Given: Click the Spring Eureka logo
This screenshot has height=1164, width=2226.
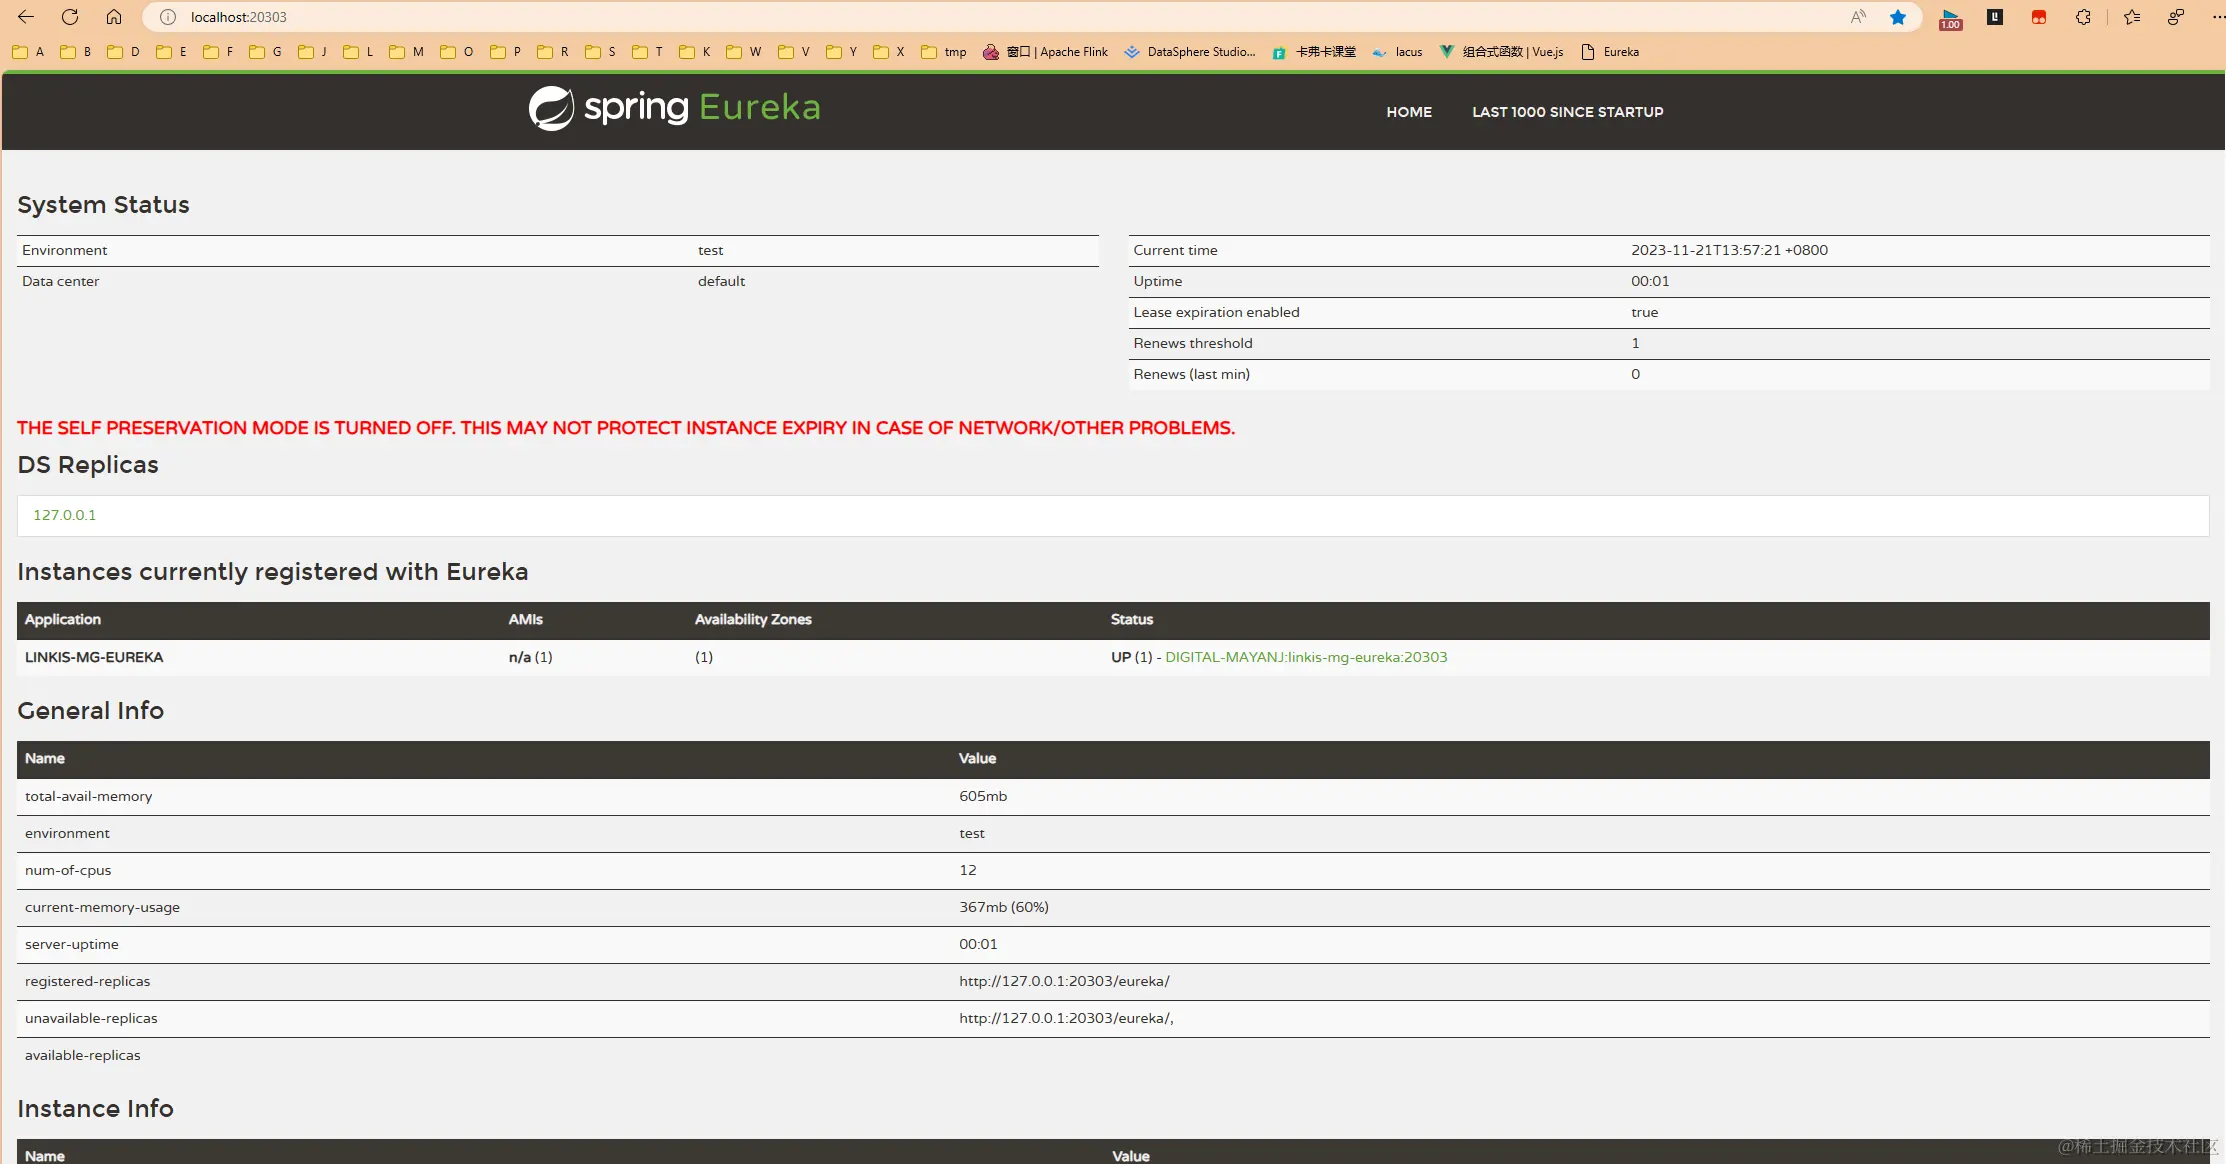Looking at the screenshot, I should tap(674, 108).
